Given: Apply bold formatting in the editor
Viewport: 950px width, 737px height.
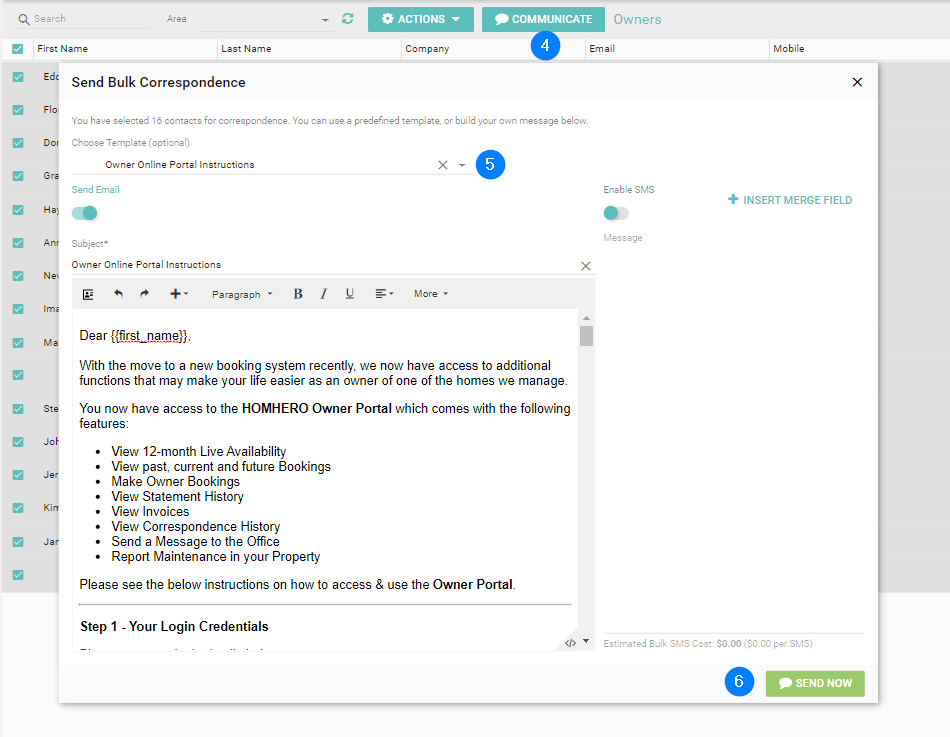Looking at the screenshot, I should [297, 294].
